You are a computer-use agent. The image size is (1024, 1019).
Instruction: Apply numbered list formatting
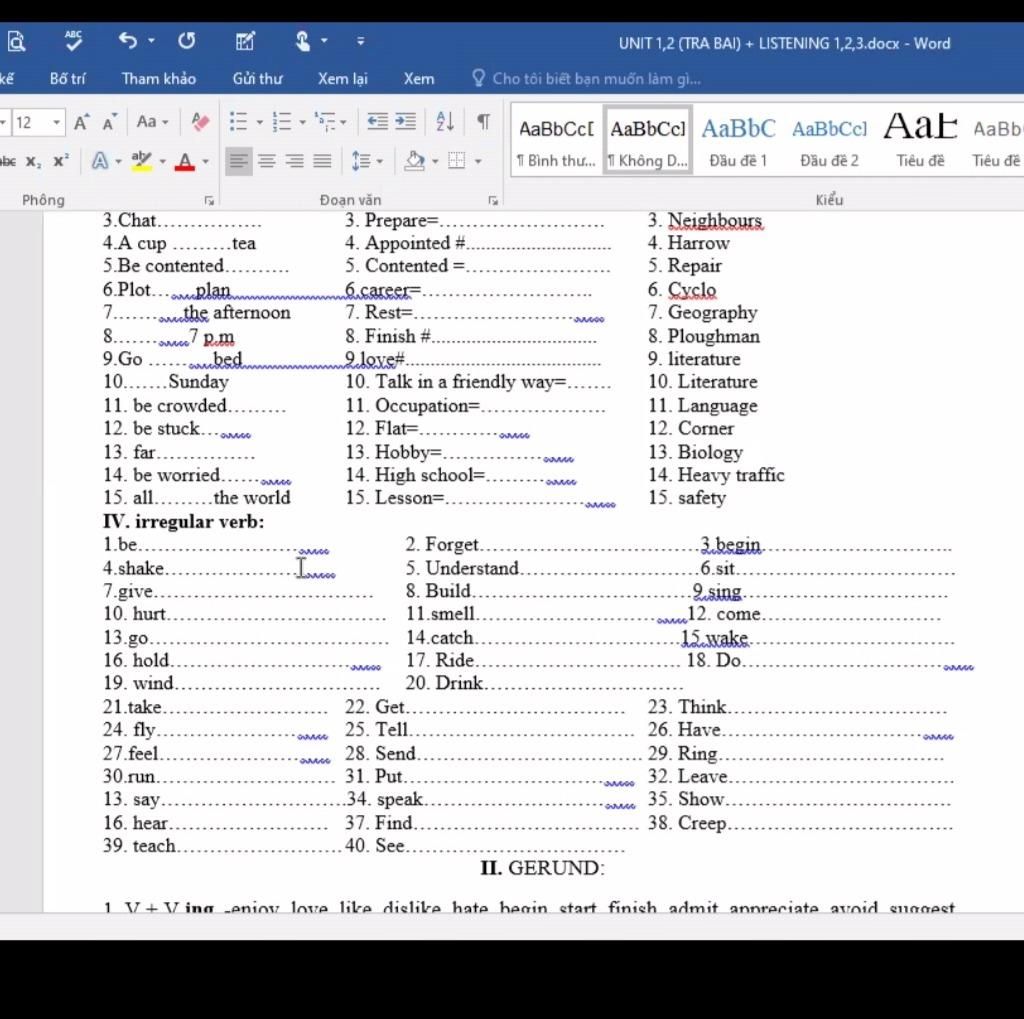click(282, 121)
